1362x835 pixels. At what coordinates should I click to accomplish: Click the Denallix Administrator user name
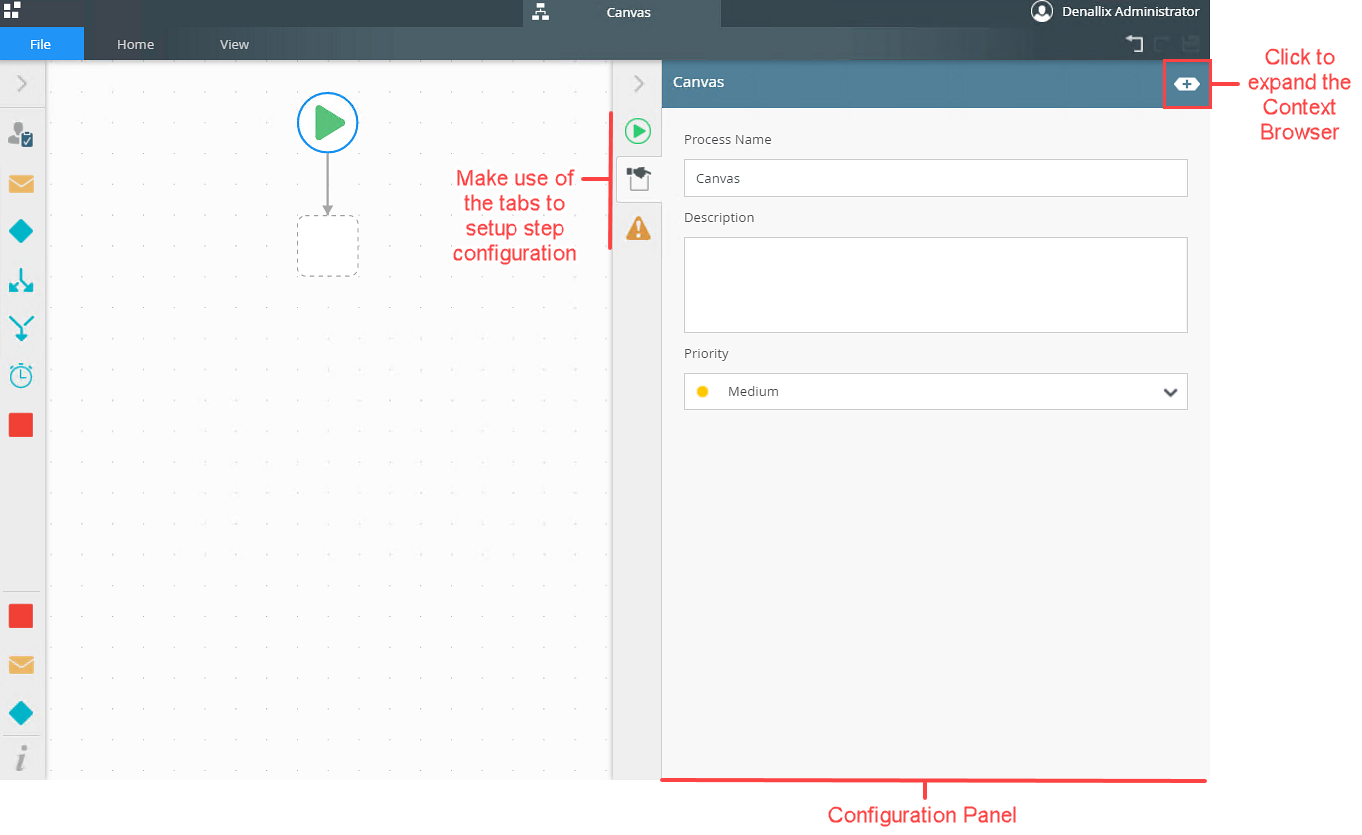pyautogui.click(x=1130, y=12)
